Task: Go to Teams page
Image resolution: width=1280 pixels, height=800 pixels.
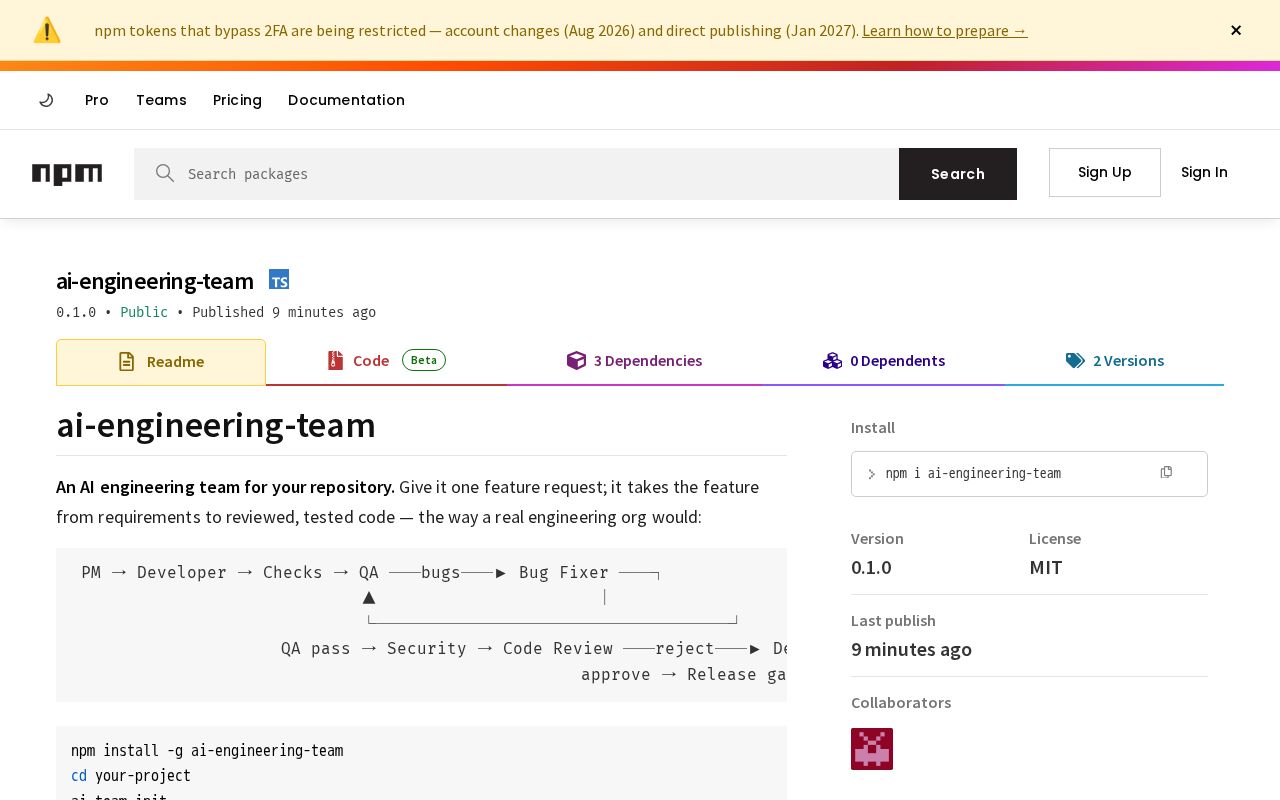Action: (x=161, y=100)
